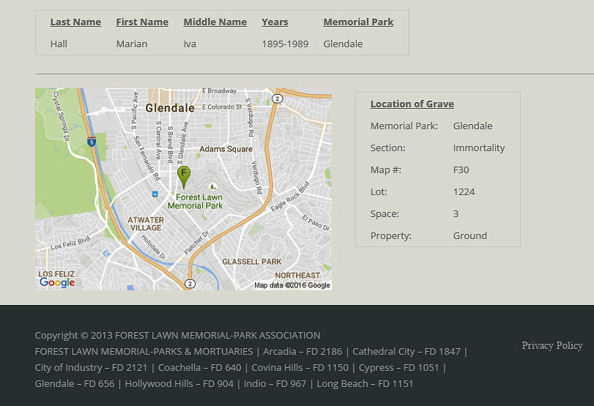
Task: Click the Los Feliz Blvd street label
Action: pyautogui.click(x=70, y=243)
